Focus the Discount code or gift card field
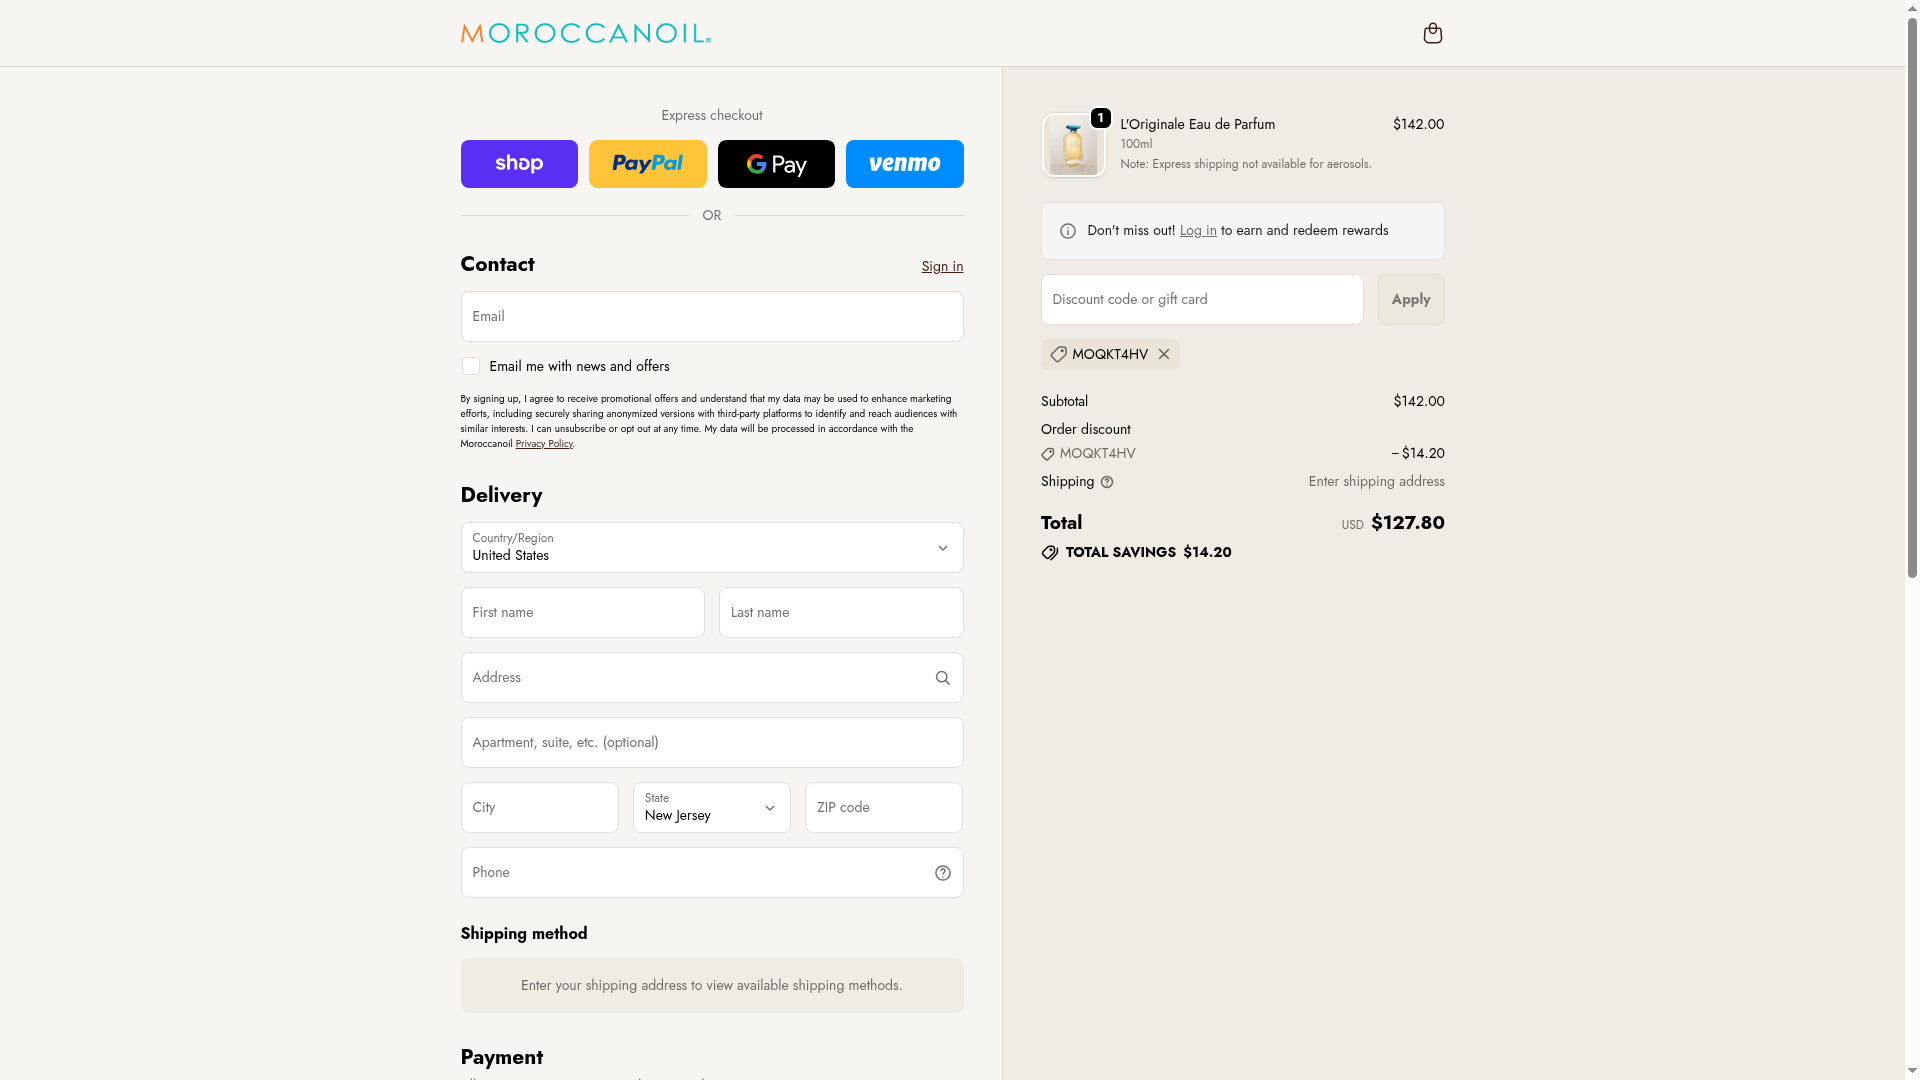 click(x=1201, y=300)
